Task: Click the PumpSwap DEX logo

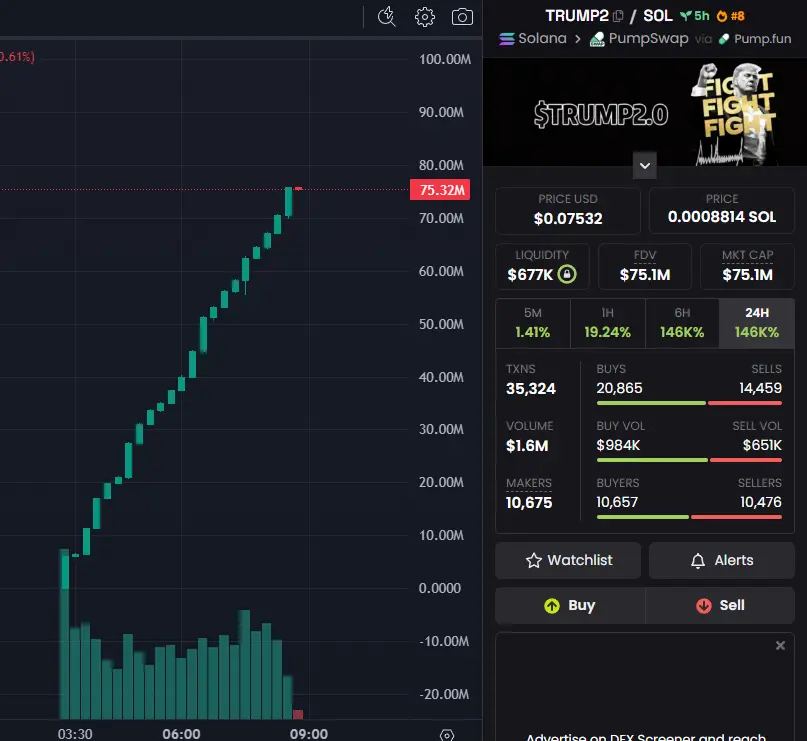Action: (x=597, y=39)
